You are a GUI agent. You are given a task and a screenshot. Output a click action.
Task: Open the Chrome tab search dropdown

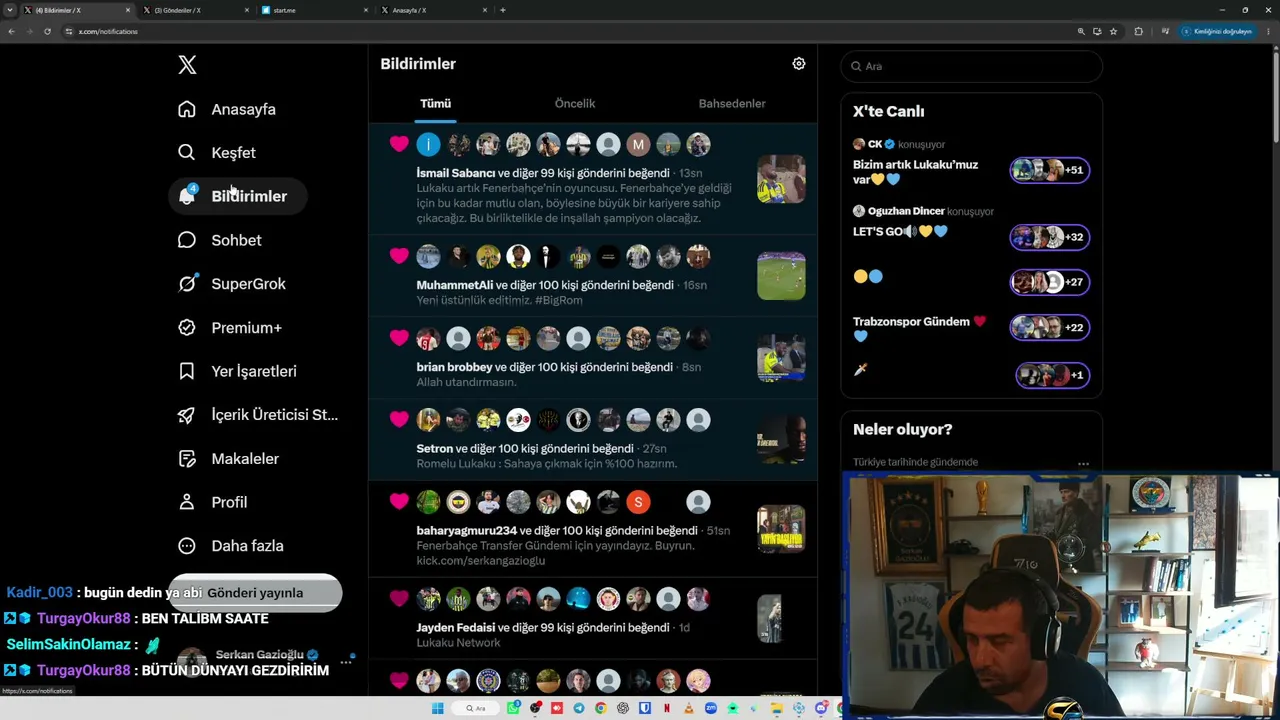(x=11, y=10)
